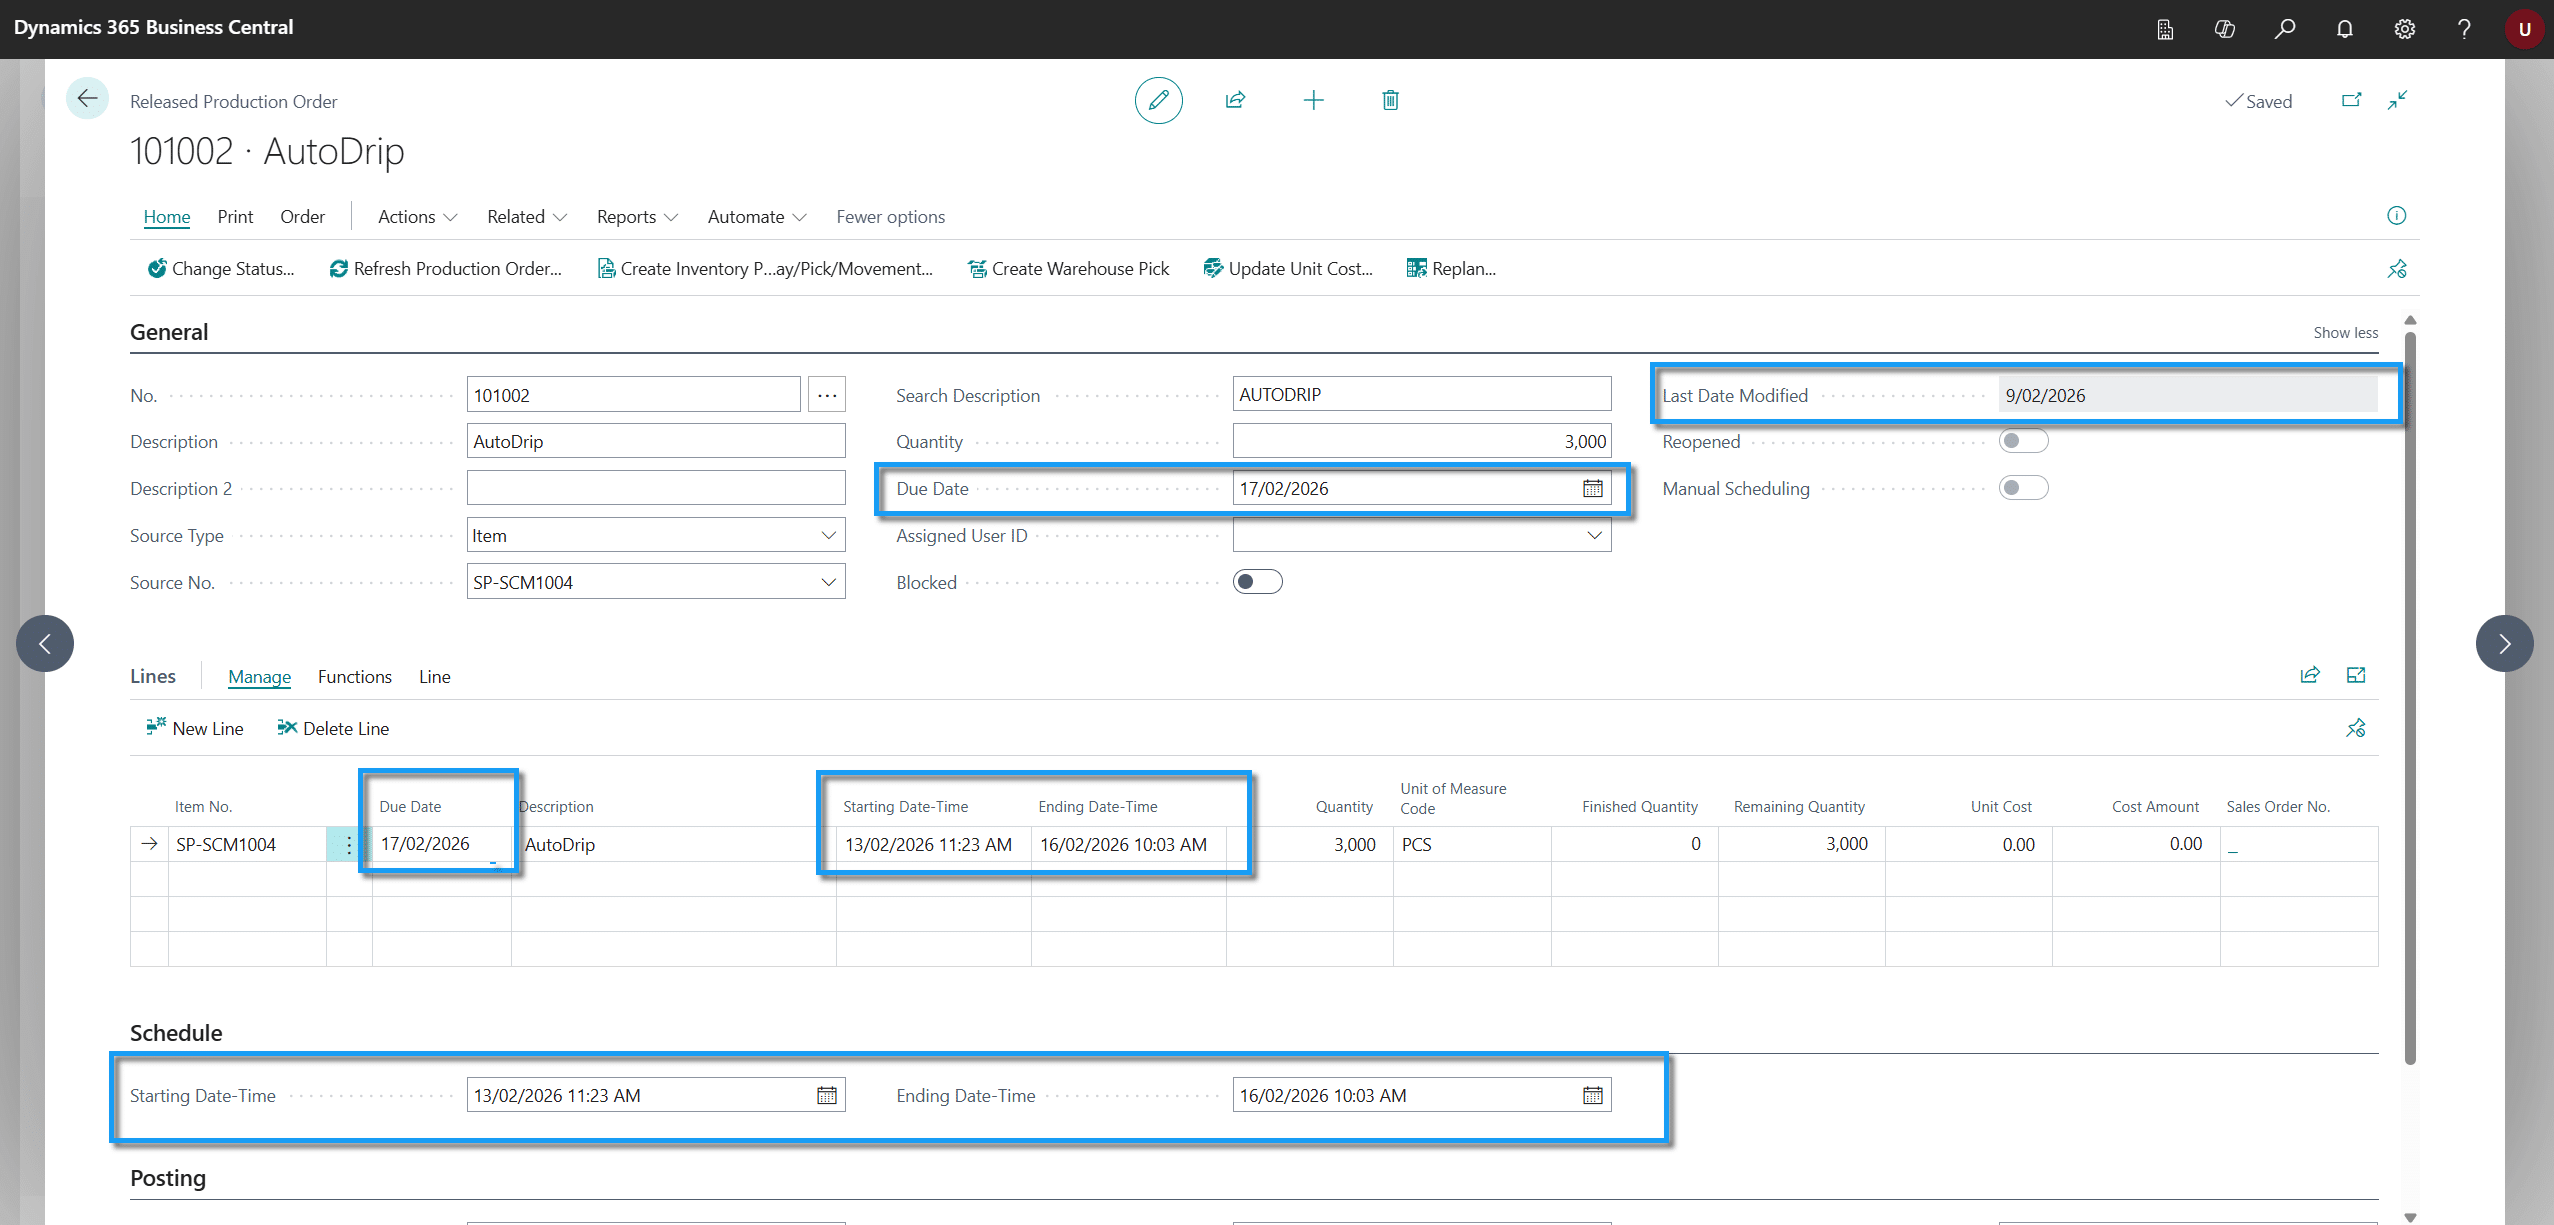
Task: Click the pin icon on Lines toolbar
Action: click(2356, 728)
